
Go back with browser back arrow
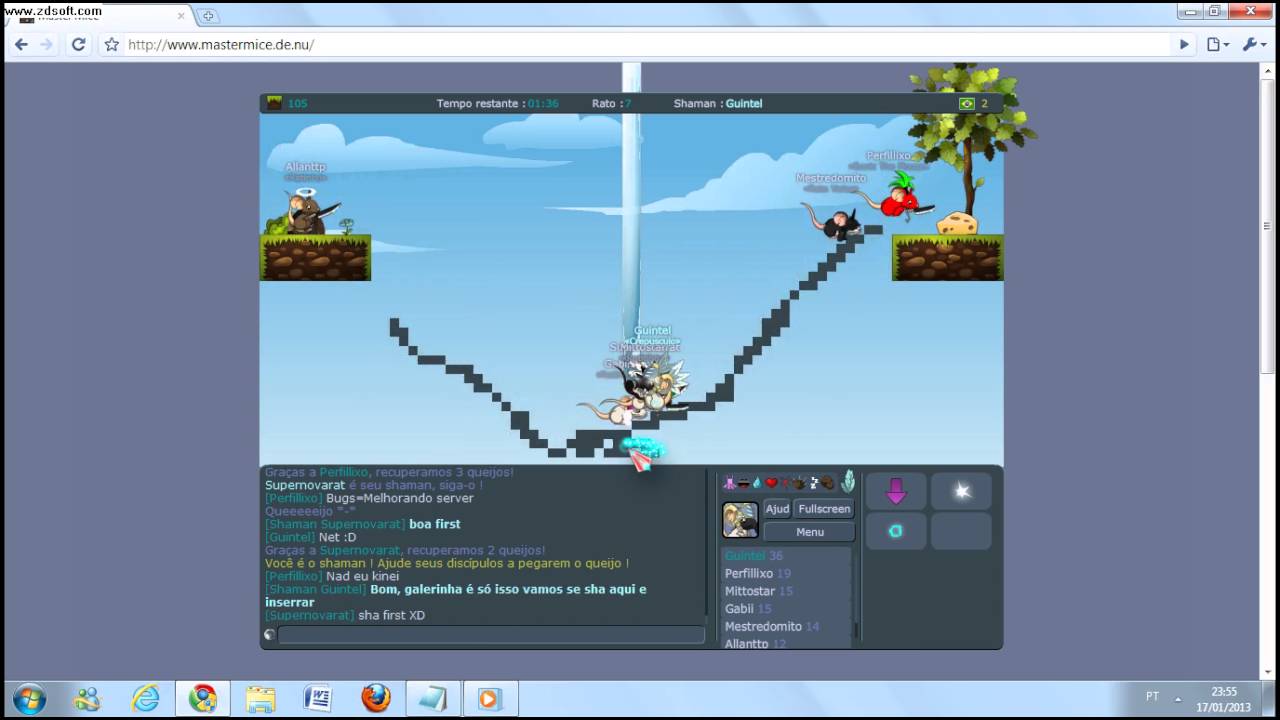click(21, 44)
